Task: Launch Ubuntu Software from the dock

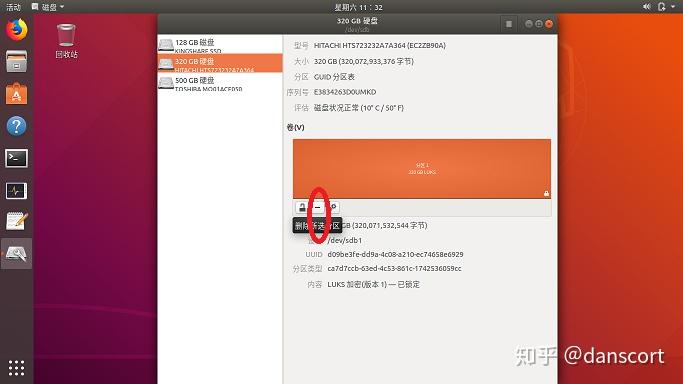Action: [x=16, y=94]
